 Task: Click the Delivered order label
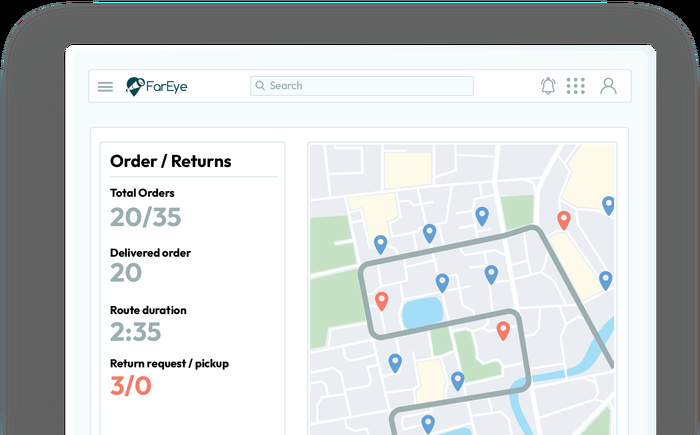click(x=150, y=253)
